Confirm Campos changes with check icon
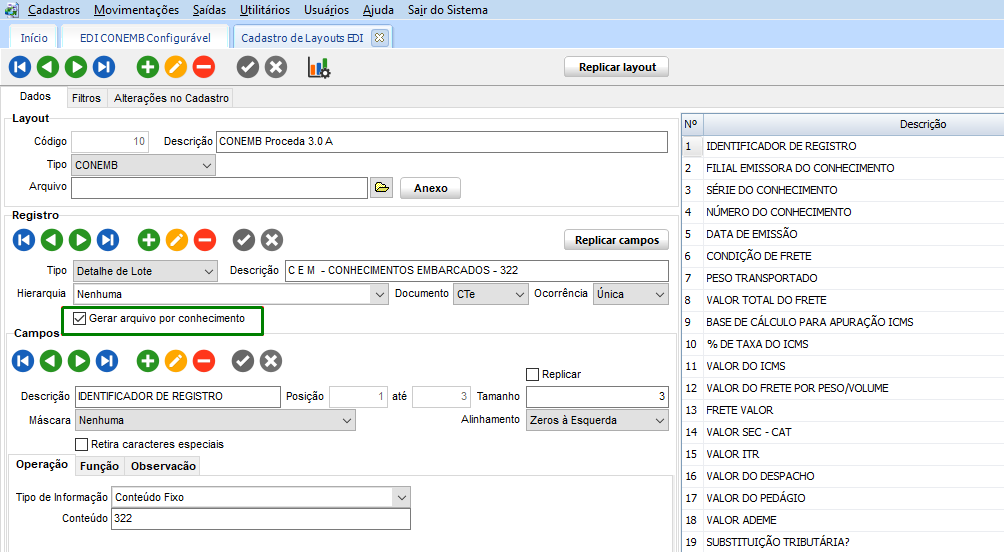The image size is (1004, 552). coord(243,361)
